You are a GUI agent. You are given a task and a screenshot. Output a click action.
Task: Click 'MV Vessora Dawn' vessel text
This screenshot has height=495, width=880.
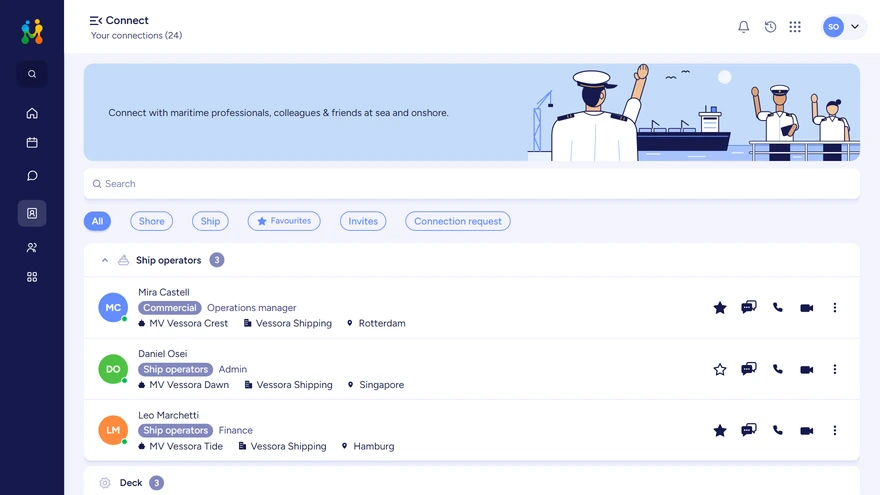[x=189, y=385]
